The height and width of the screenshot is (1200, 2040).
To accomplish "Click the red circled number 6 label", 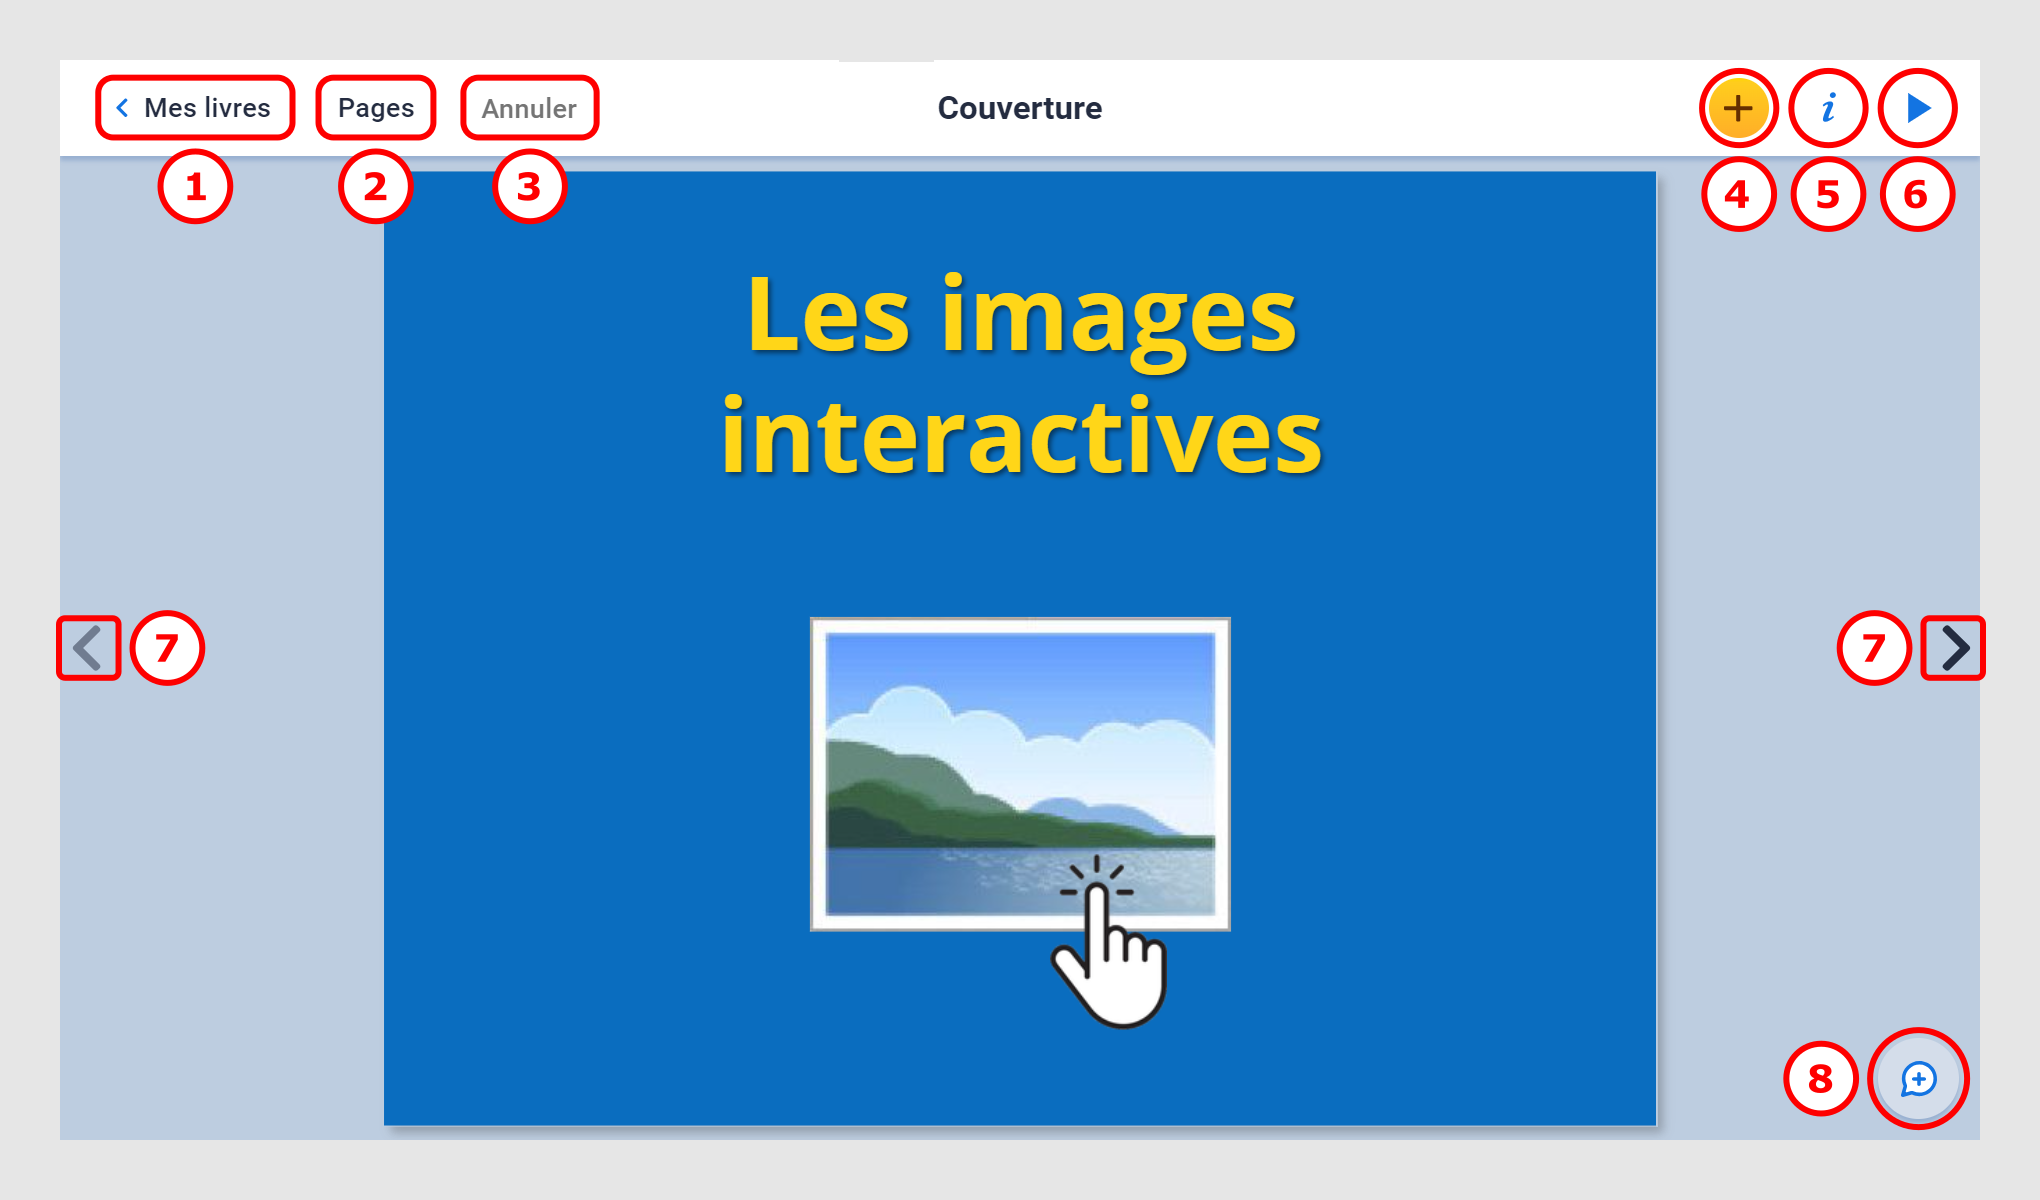I will pyautogui.click(x=1916, y=194).
